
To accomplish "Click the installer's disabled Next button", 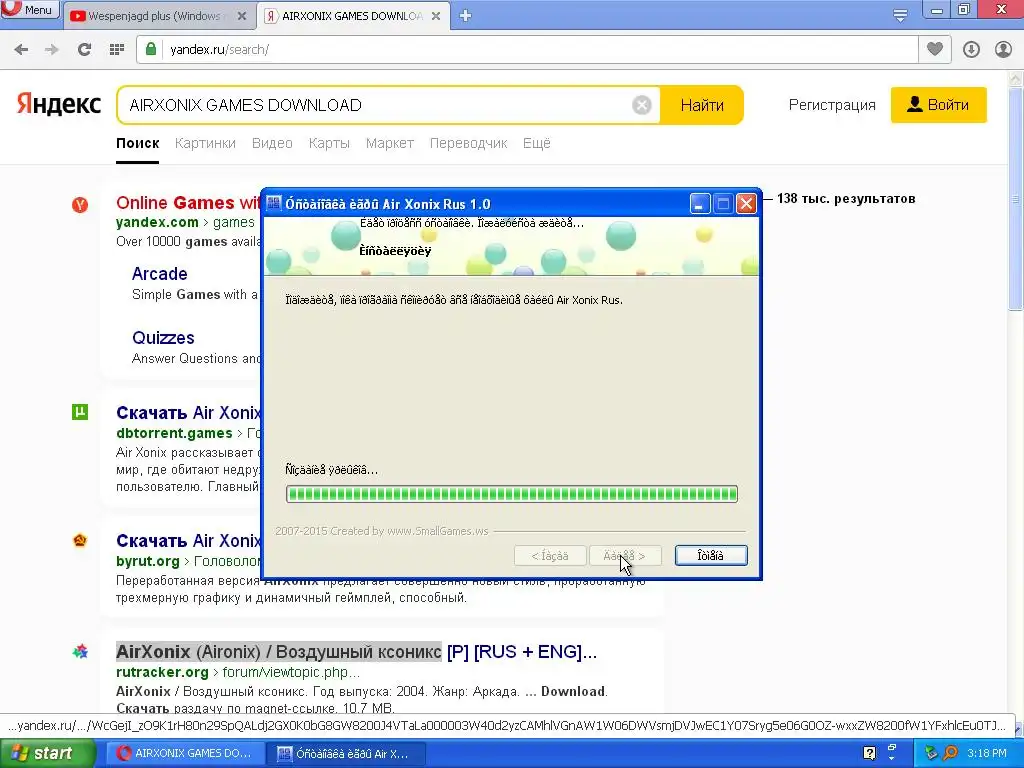I will [625, 556].
